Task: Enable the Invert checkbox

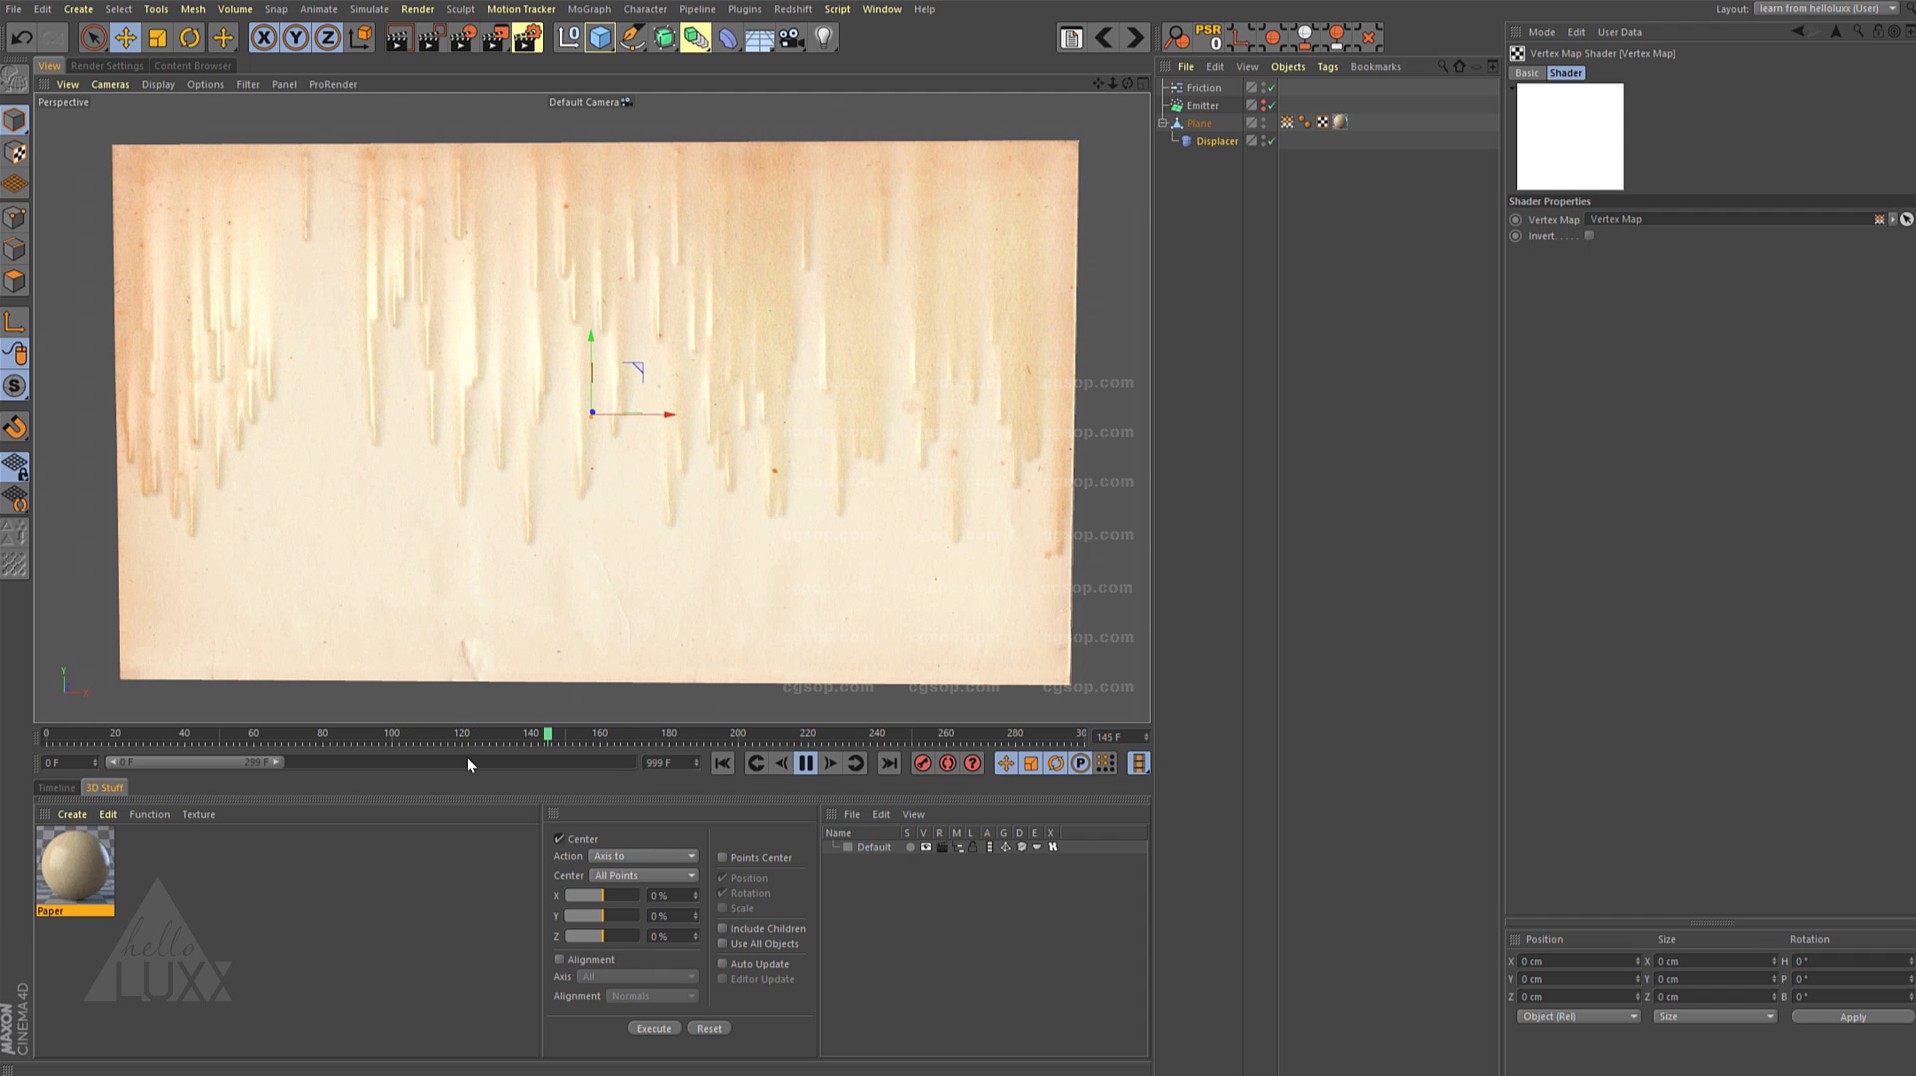Action: (1589, 236)
